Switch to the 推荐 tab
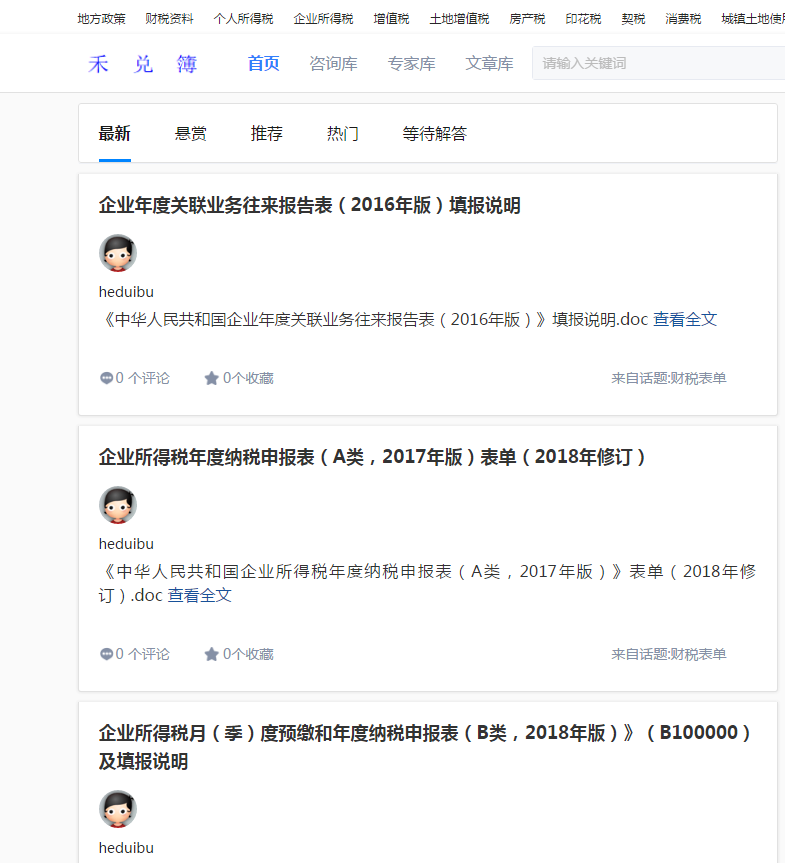The image size is (785, 863). pyautogui.click(x=266, y=134)
